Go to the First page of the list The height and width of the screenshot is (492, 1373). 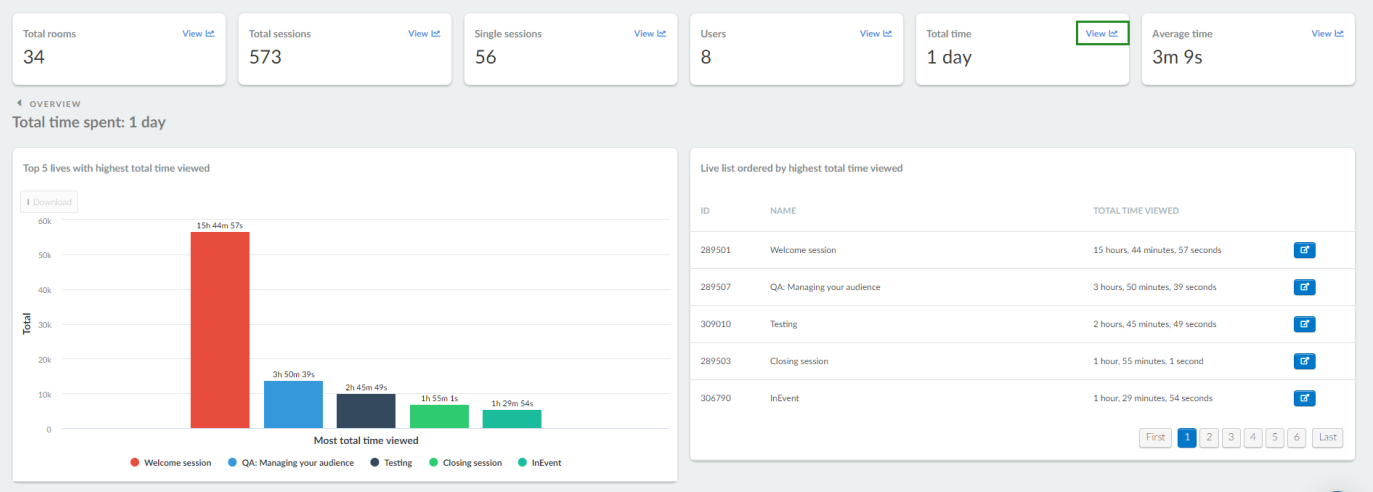tap(1155, 437)
